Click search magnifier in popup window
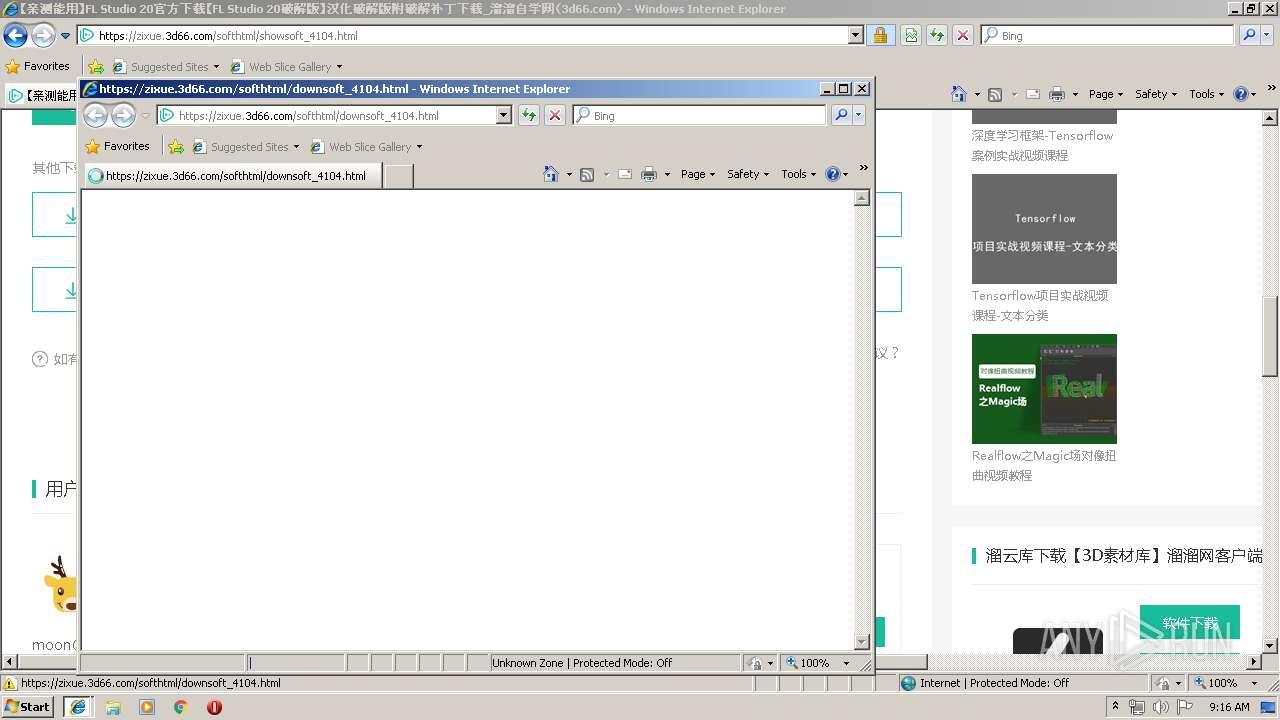 [x=841, y=116]
